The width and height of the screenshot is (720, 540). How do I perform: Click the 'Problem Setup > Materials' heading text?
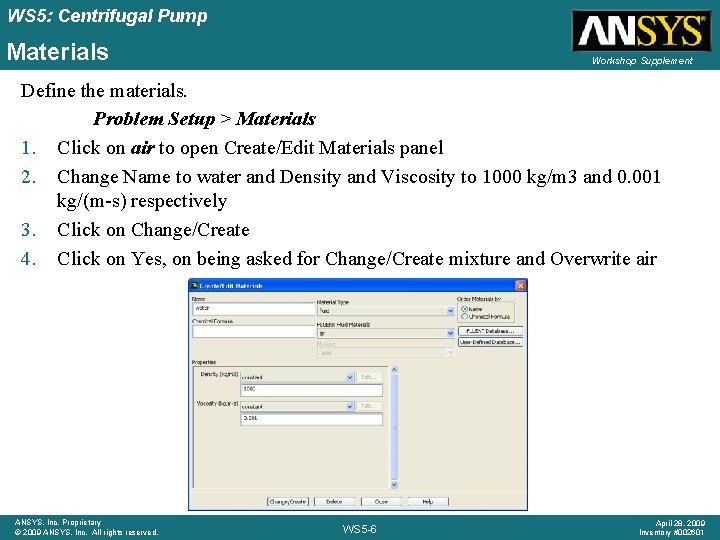204,119
